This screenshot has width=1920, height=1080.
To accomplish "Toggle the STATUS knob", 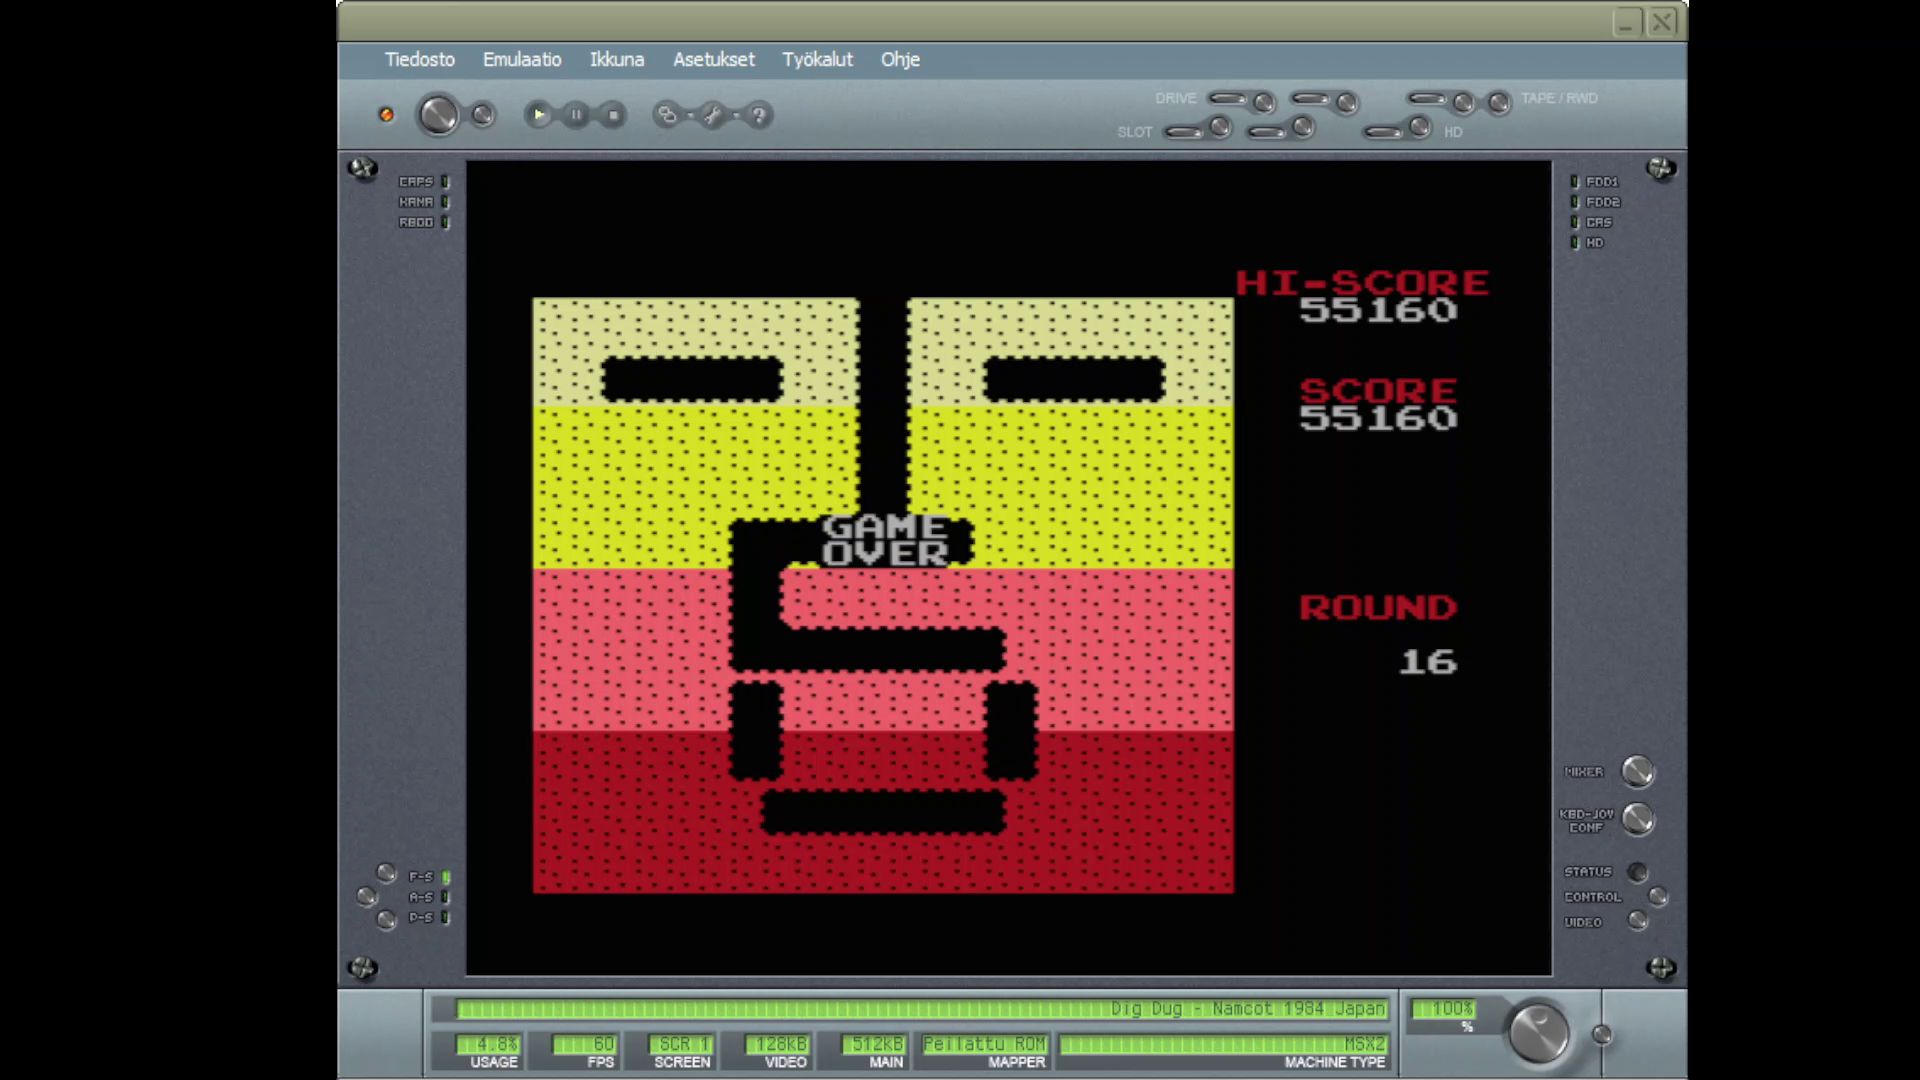I will click(x=1637, y=872).
